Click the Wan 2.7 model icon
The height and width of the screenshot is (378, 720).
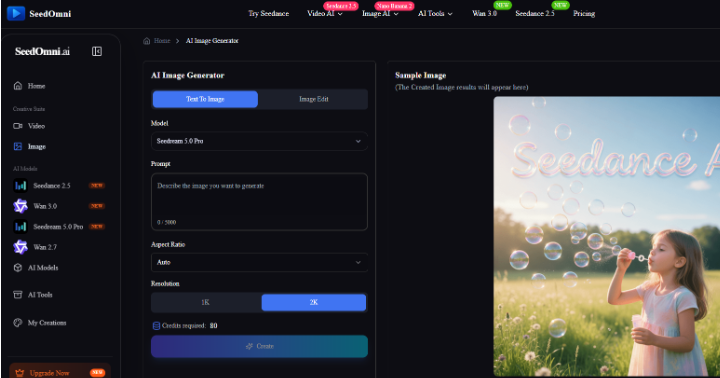20,247
